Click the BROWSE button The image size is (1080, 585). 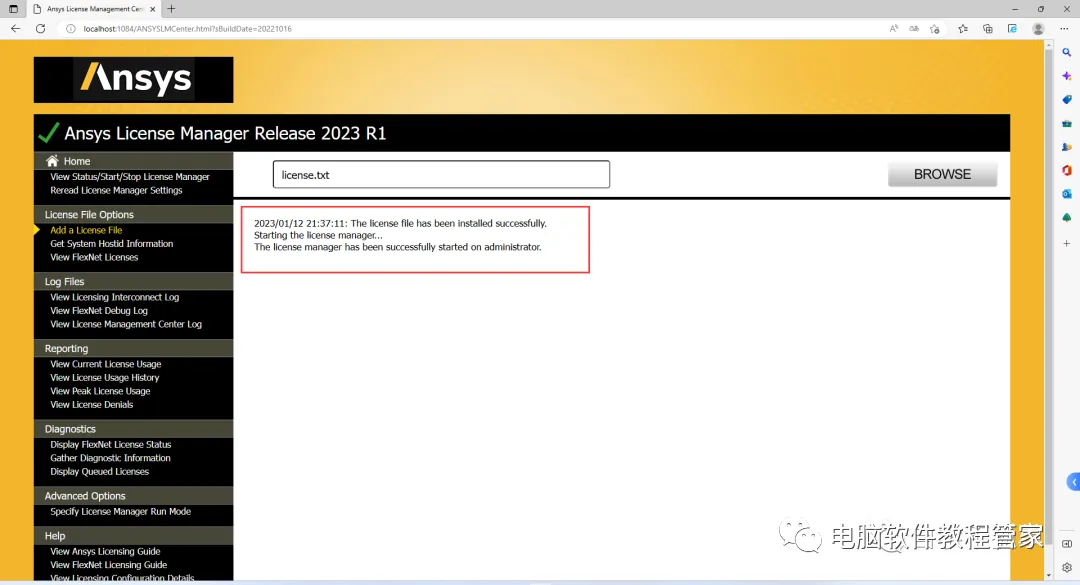click(942, 174)
